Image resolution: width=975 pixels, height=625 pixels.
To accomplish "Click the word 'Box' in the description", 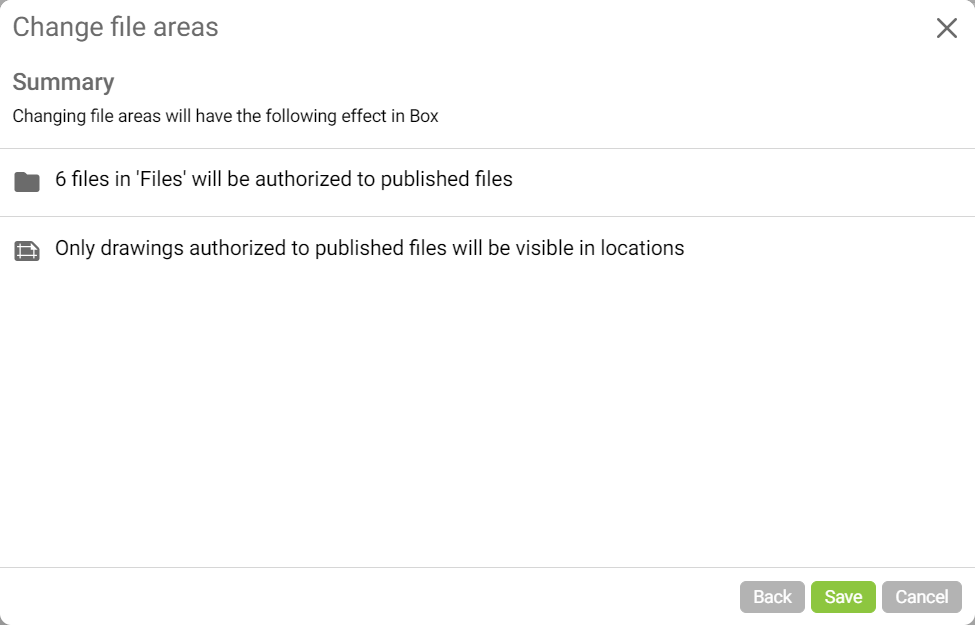I will (424, 116).
